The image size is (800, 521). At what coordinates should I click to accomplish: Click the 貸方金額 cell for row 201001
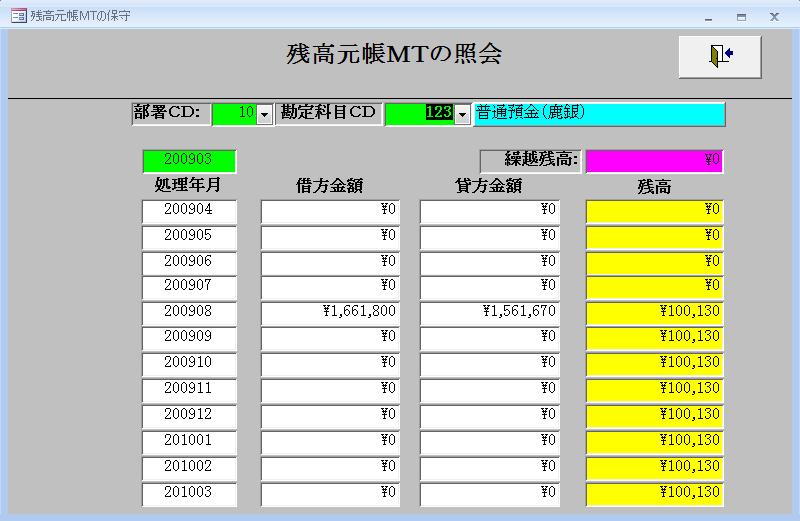(489, 441)
